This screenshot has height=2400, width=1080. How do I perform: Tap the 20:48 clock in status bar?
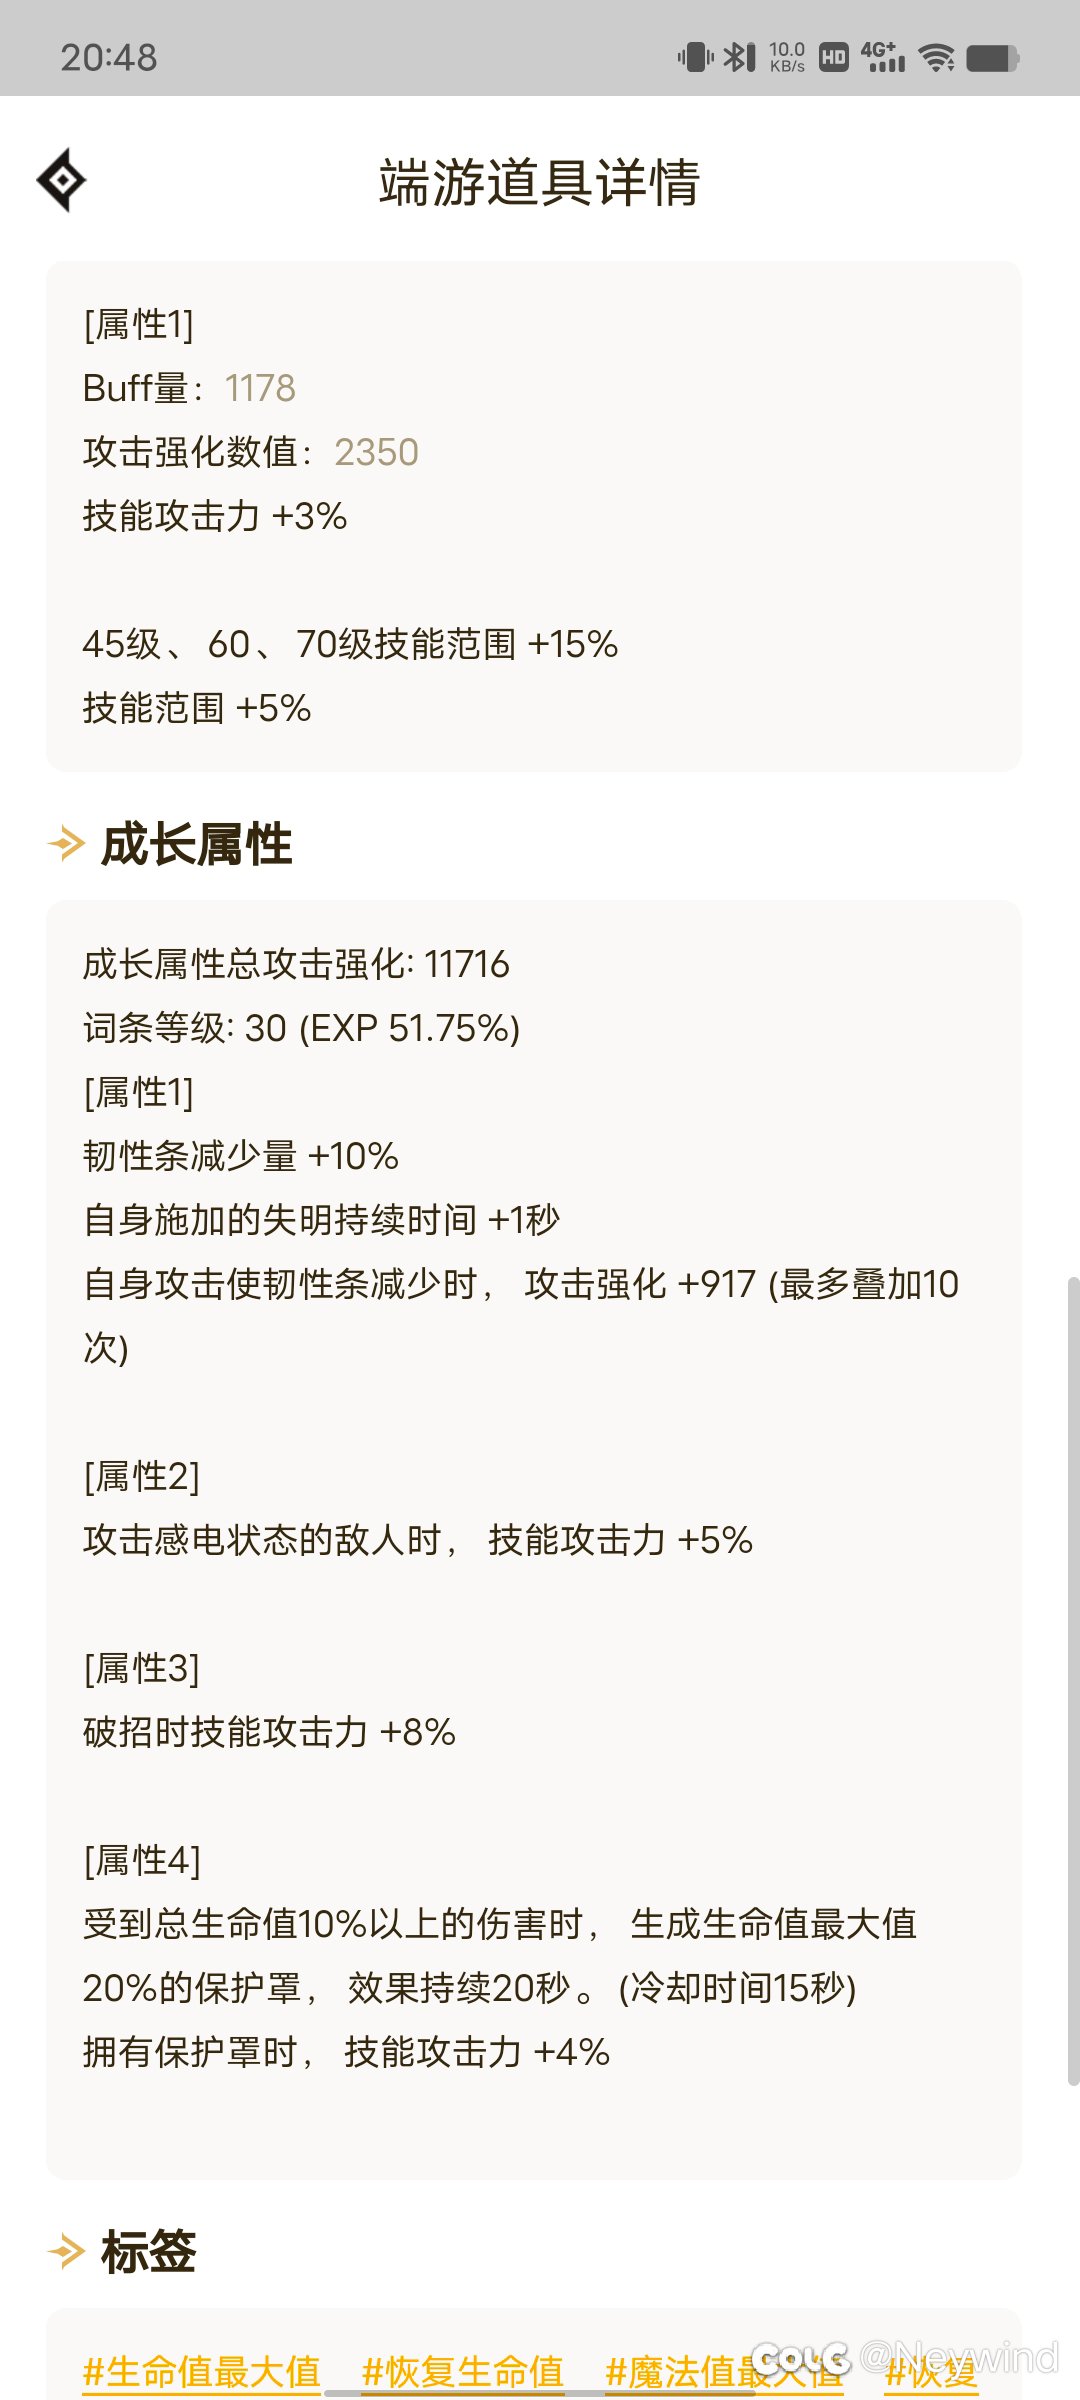[x=109, y=58]
